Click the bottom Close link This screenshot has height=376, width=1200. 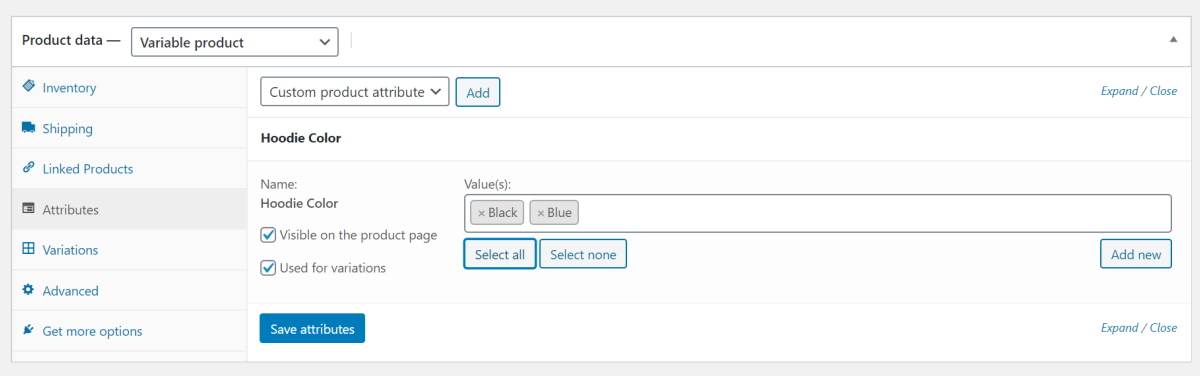click(x=1163, y=328)
